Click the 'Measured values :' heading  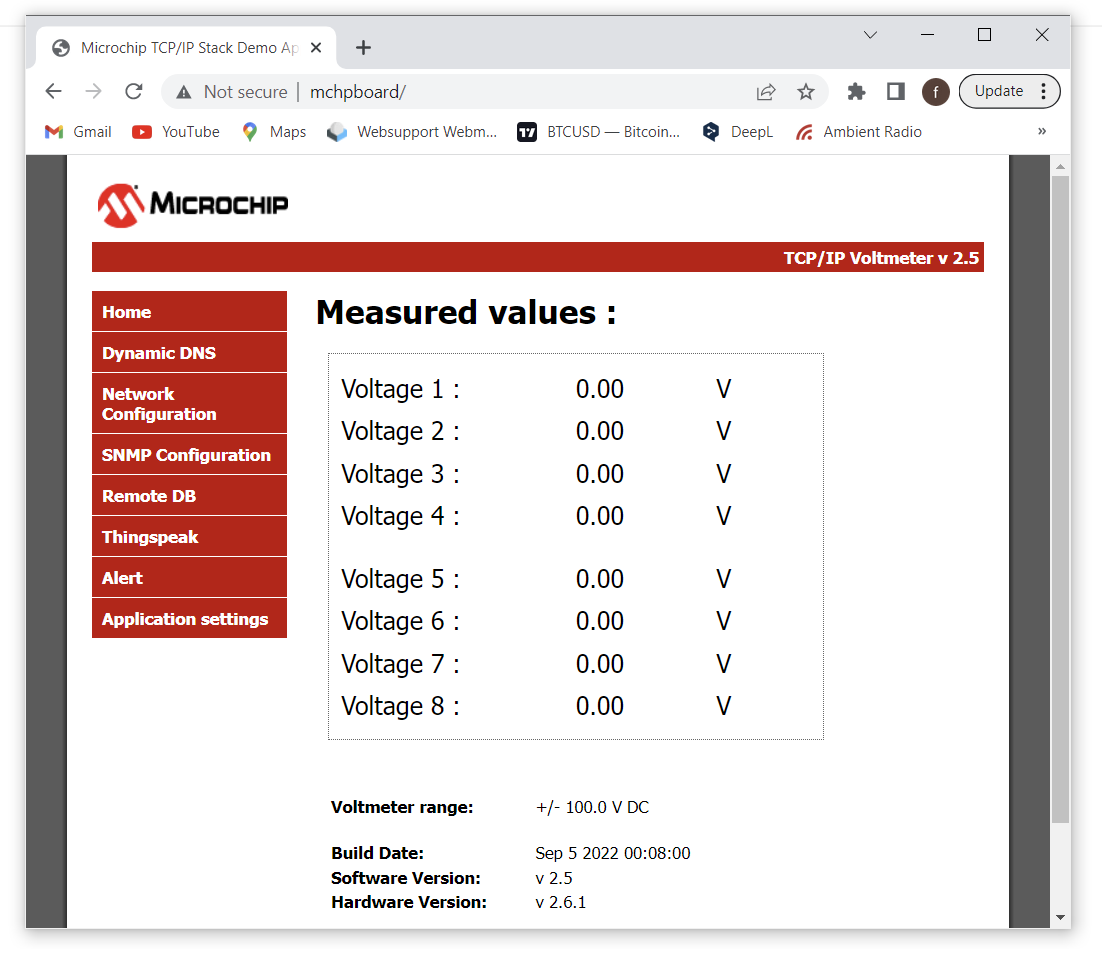click(467, 313)
